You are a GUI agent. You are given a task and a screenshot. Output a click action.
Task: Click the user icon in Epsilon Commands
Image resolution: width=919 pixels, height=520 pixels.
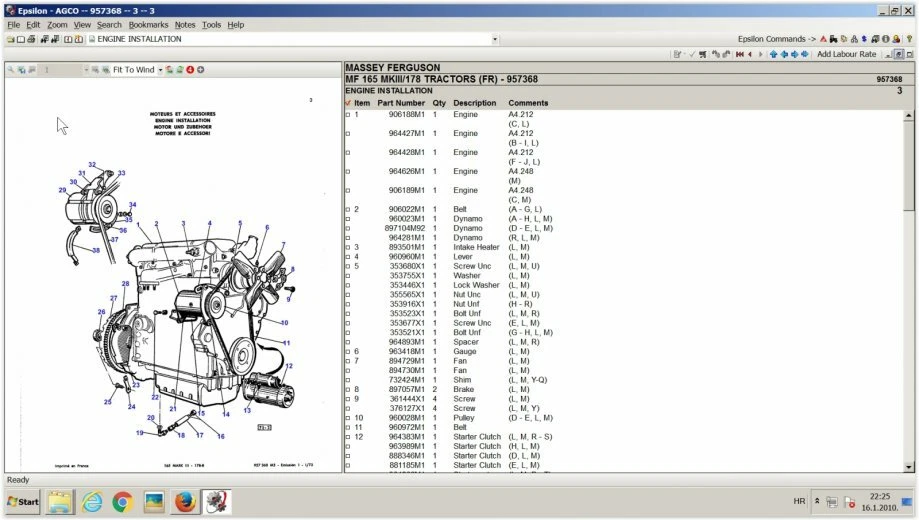click(896, 39)
